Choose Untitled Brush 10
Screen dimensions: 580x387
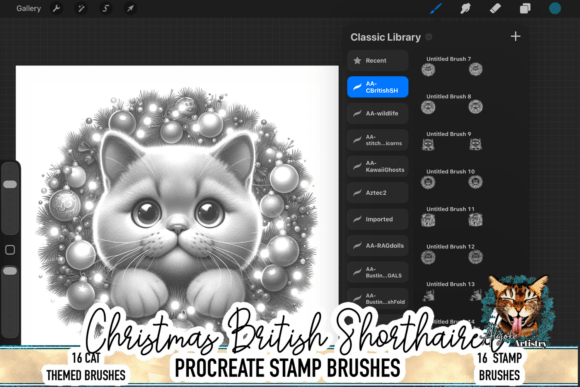(x=452, y=179)
